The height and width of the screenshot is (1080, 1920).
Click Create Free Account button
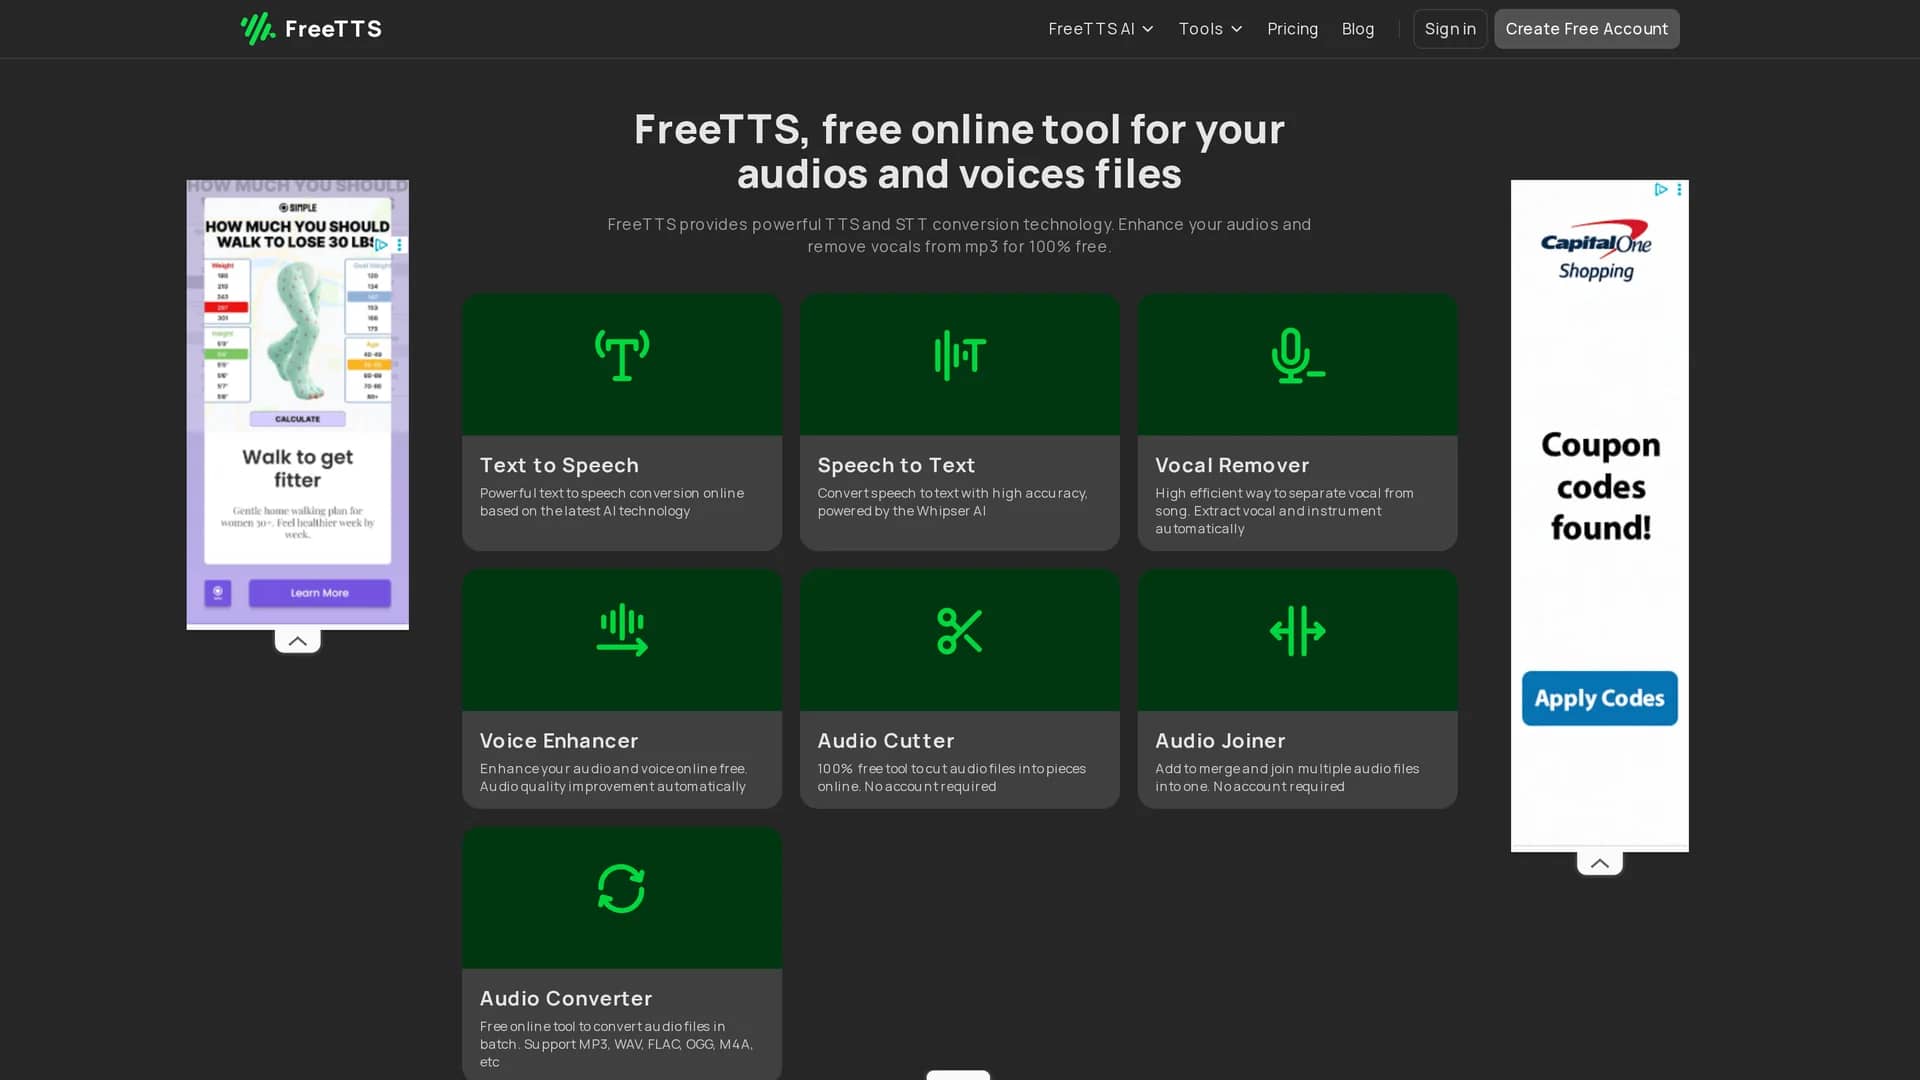(x=1586, y=29)
